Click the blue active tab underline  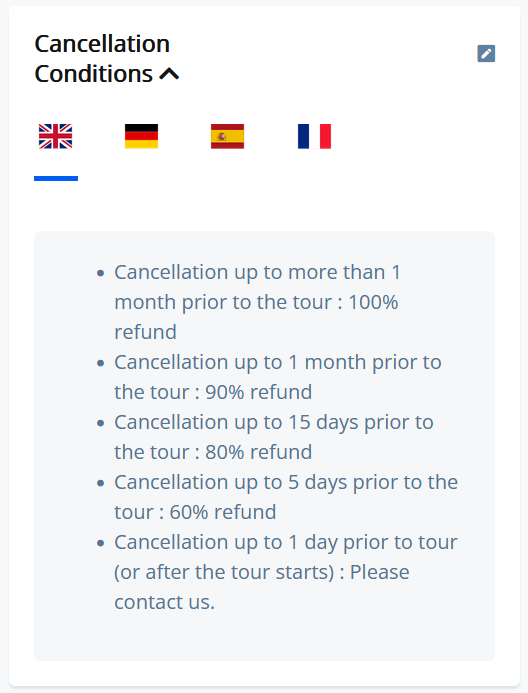tap(56, 179)
